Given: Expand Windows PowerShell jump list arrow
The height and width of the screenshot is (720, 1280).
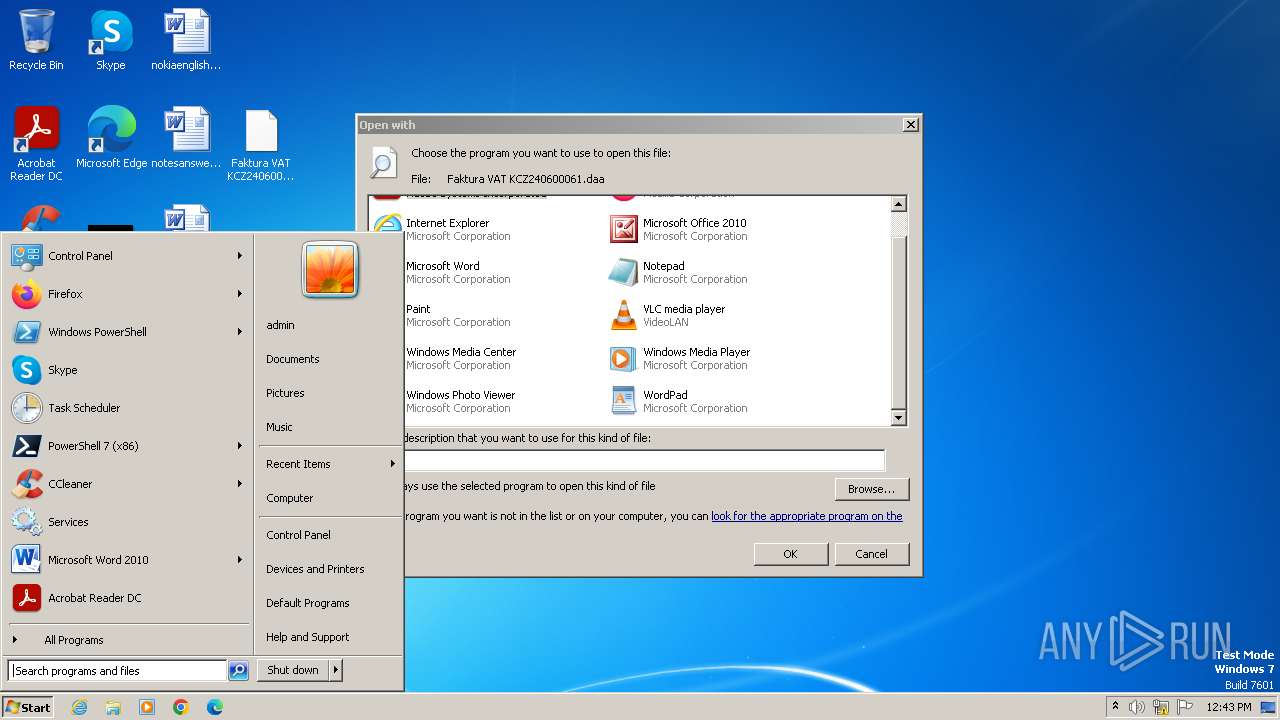Looking at the screenshot, I should point(240,332).
